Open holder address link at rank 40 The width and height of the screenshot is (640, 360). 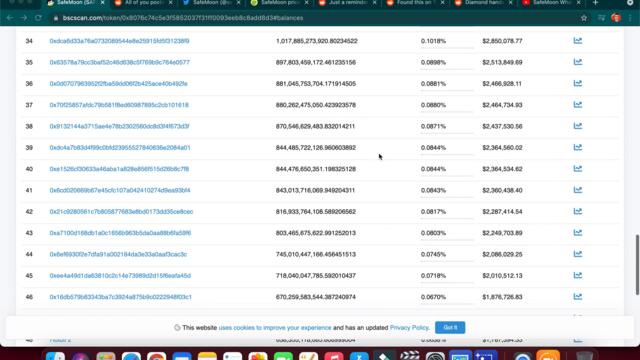pyautogui.click(x=119, y=169)
